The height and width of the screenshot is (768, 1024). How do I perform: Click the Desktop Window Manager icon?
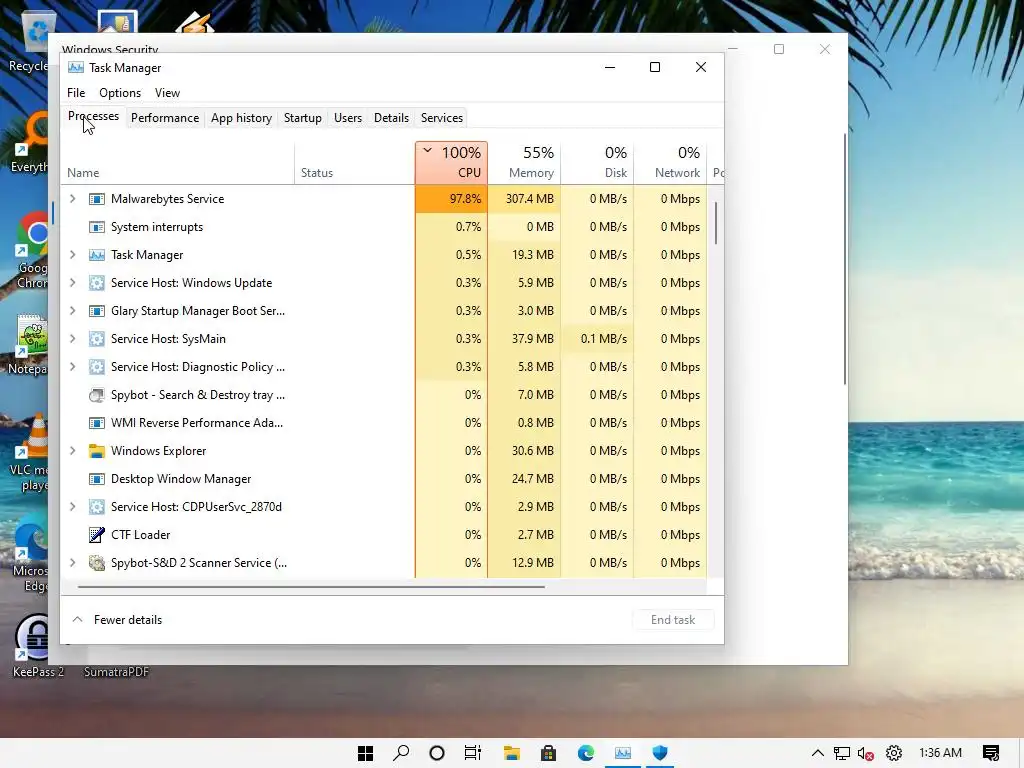[x=97, y=479]
